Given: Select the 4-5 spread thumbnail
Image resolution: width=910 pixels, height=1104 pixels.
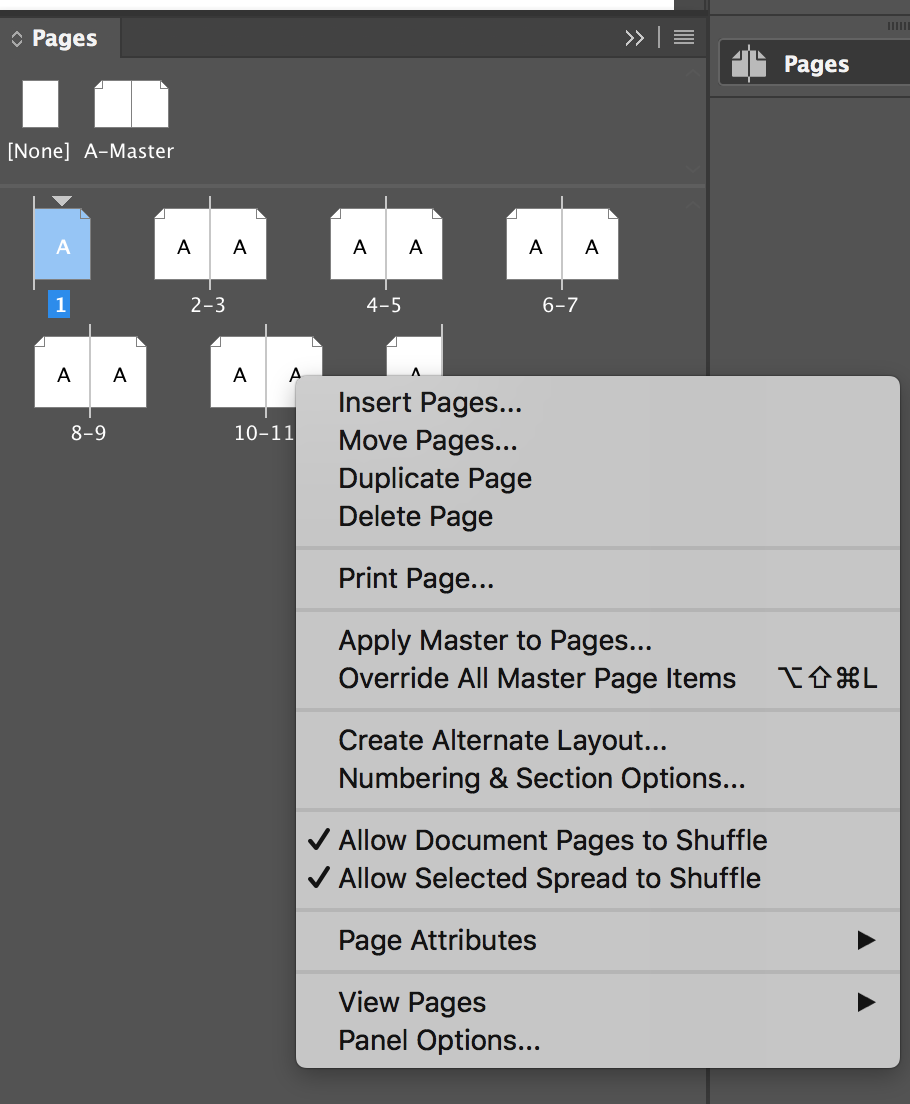Looking at the screenshot, I should click(386, 246).
